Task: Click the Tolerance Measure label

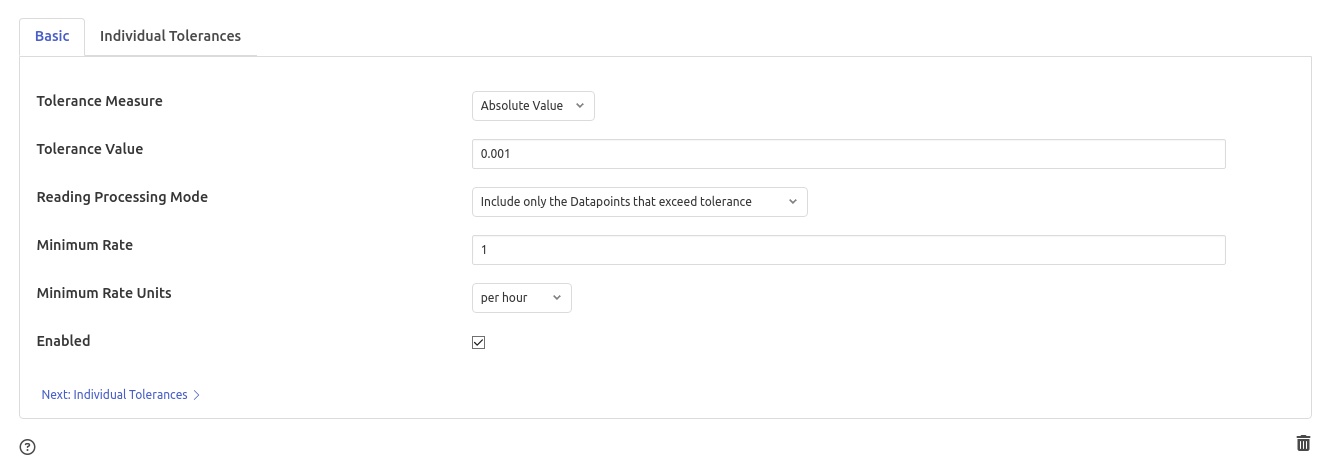Action: (99, 101)
